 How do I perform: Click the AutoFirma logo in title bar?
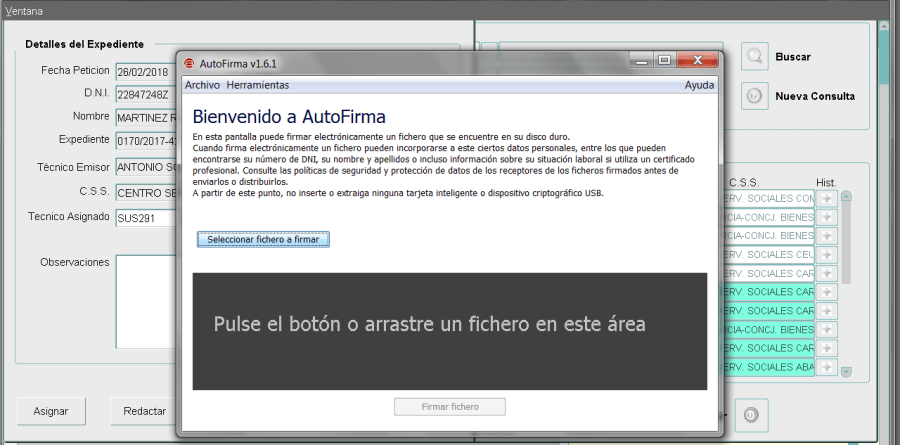(x=189, y=62)
